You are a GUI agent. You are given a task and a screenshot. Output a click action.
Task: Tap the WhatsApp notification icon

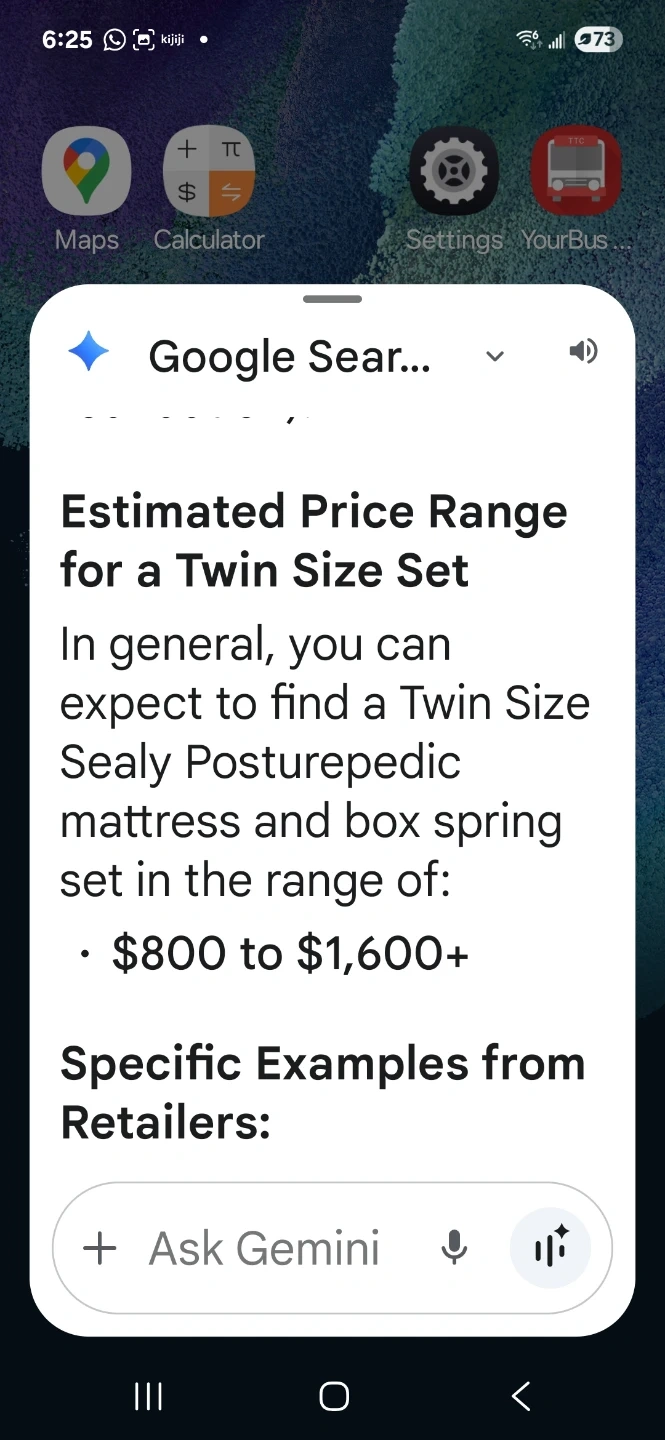click(114, 40)
